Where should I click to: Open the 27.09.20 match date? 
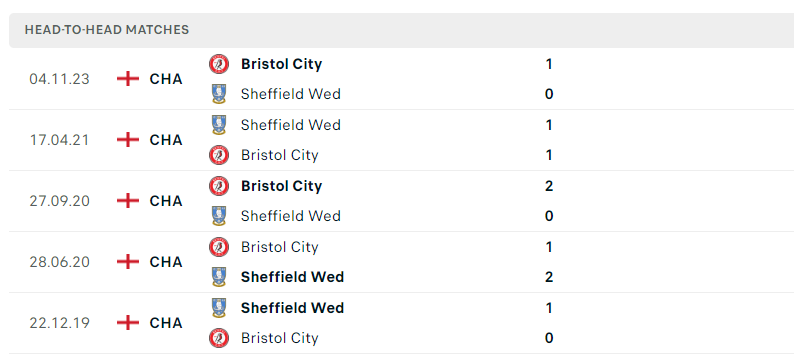tap(59, 201)
